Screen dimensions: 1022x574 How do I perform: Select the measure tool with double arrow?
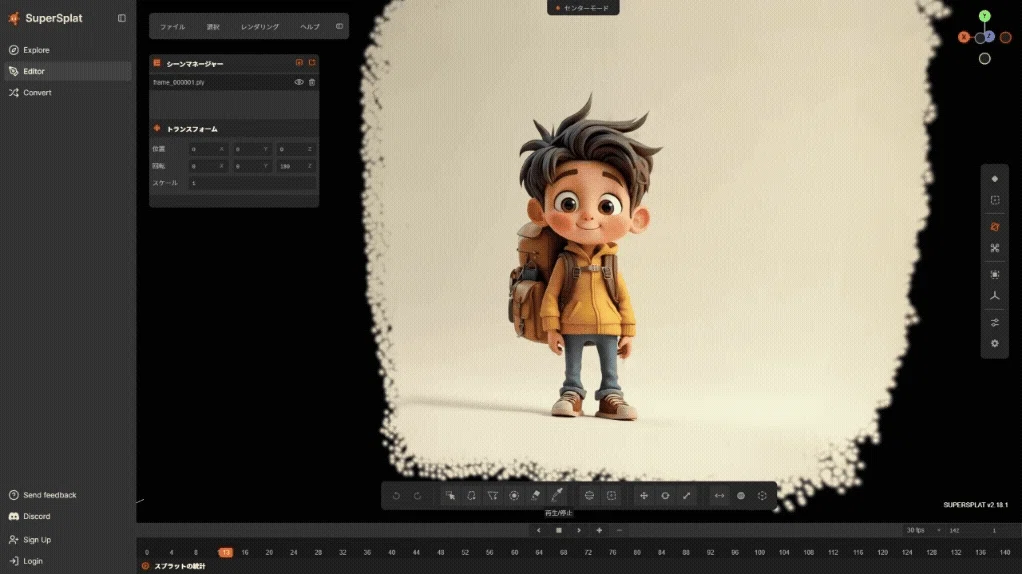tap(720, 496)
